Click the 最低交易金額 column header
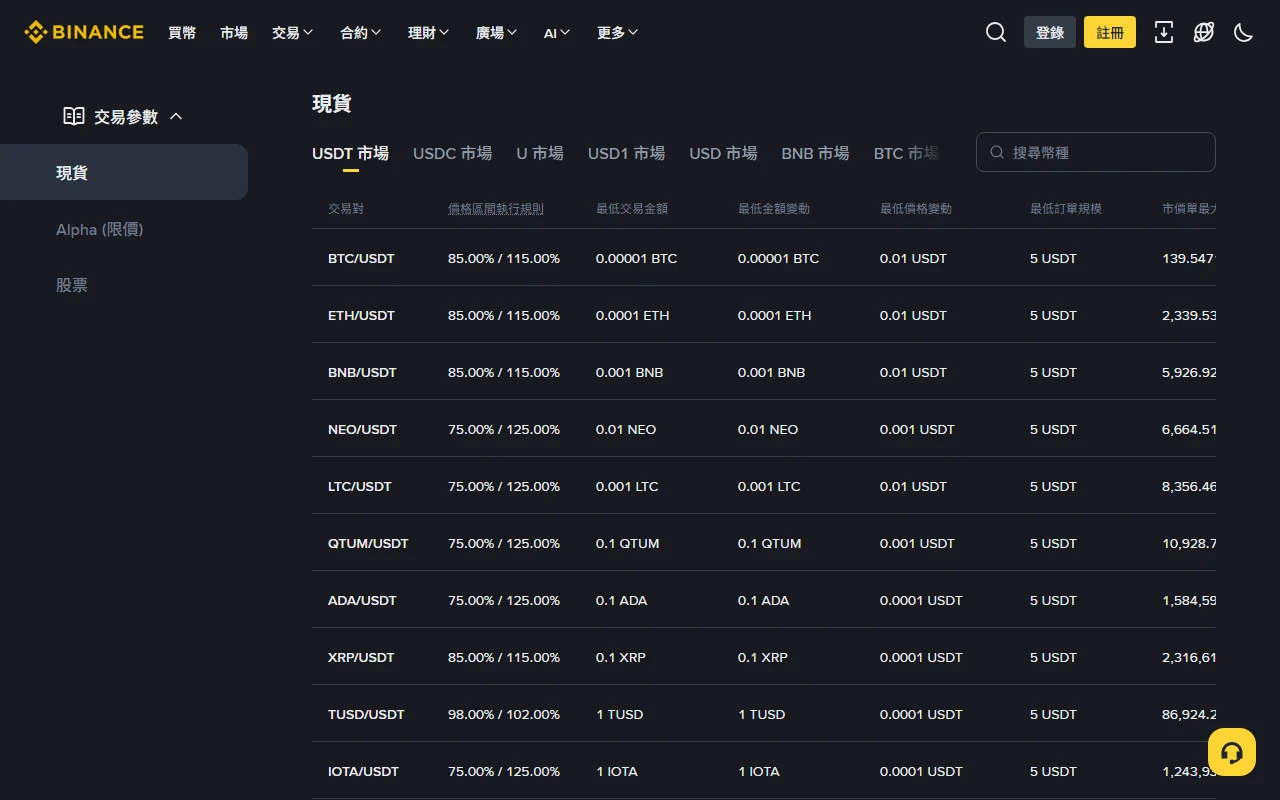The width and height of the screenshot is (1280, 800). [632, 209]
